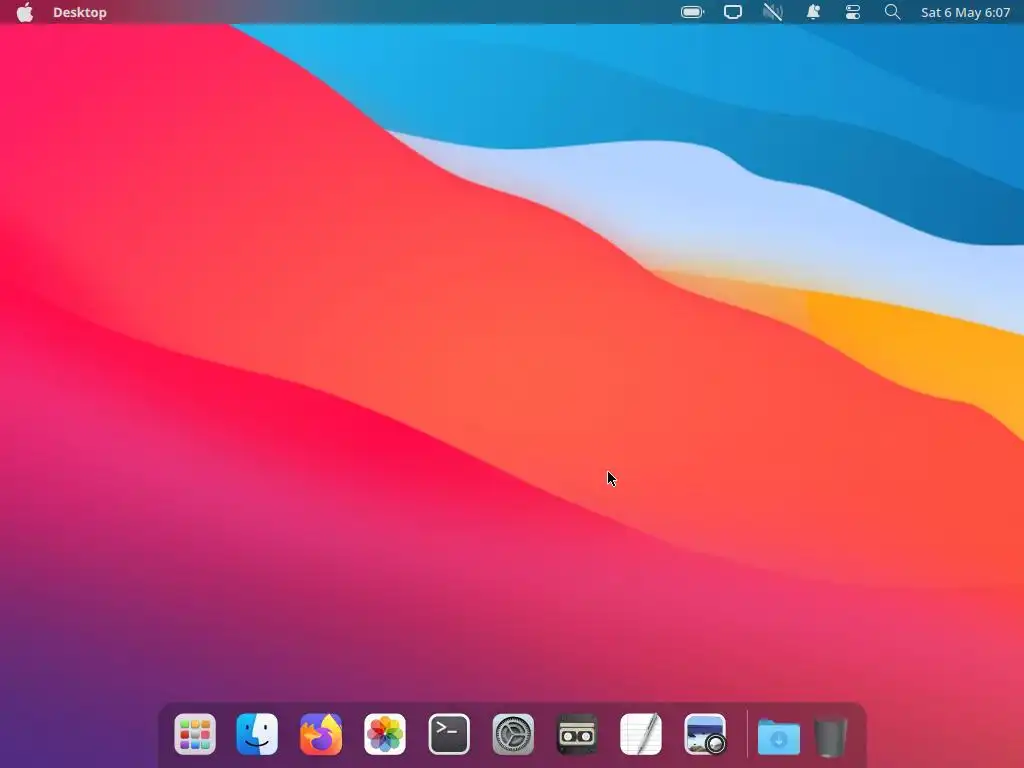Open notifications bell icon

813,12
